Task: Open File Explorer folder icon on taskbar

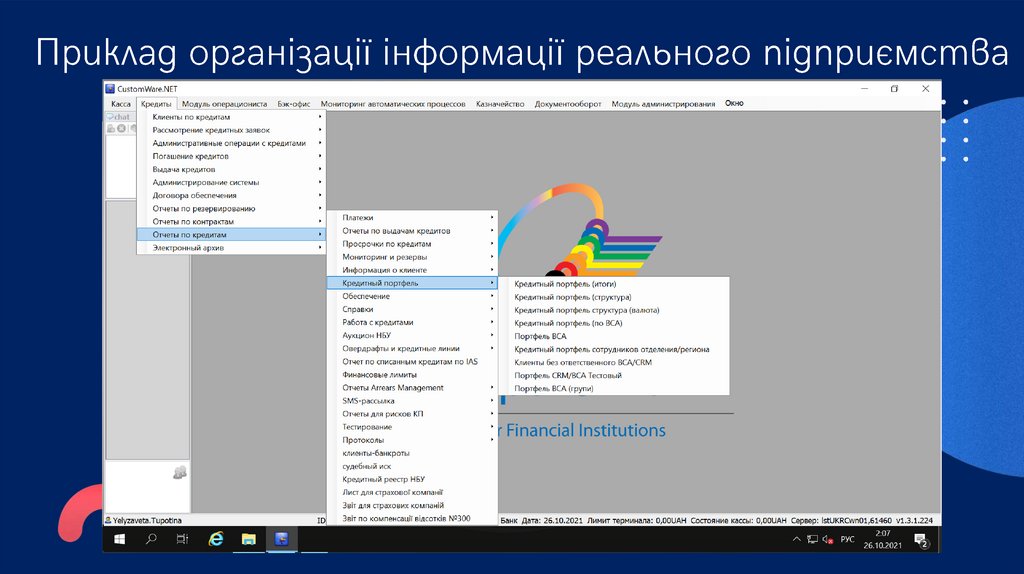Action: (248, 539)
